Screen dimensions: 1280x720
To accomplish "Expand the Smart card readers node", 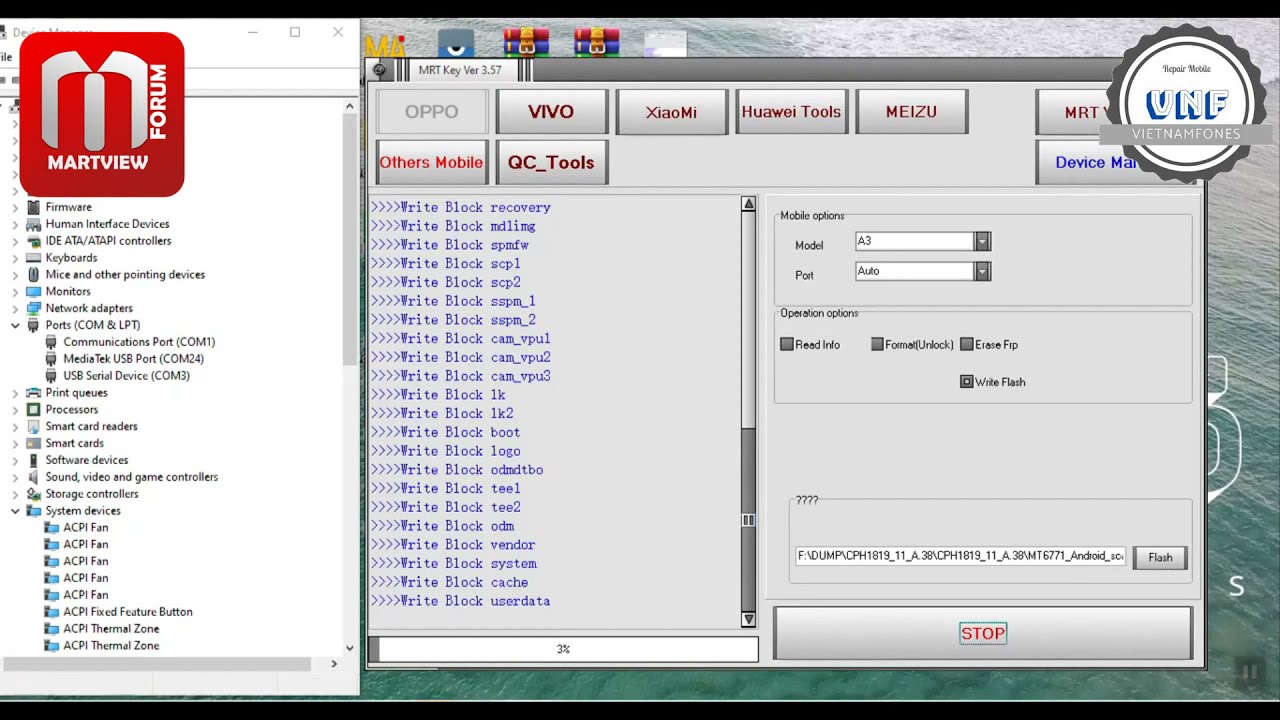I will tap(15, 427).
